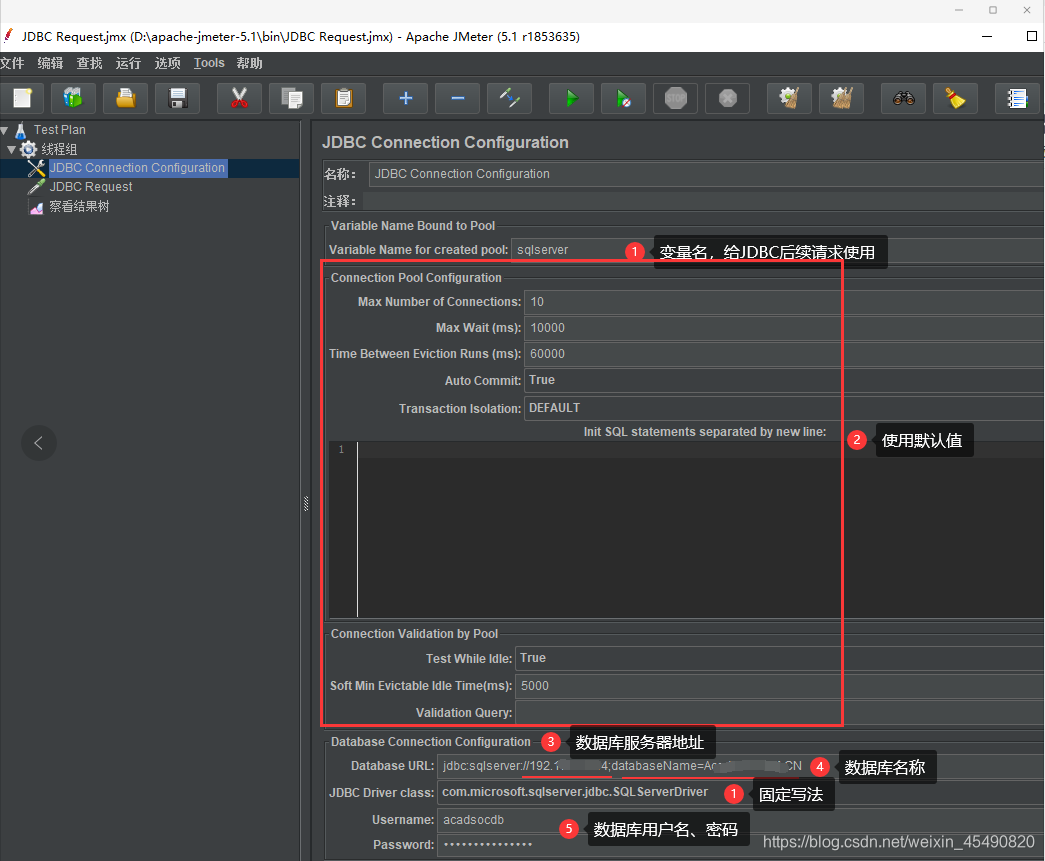This screenshot has width=1045, height=861.
Task: Stop the running test
Action: point(675,97)
